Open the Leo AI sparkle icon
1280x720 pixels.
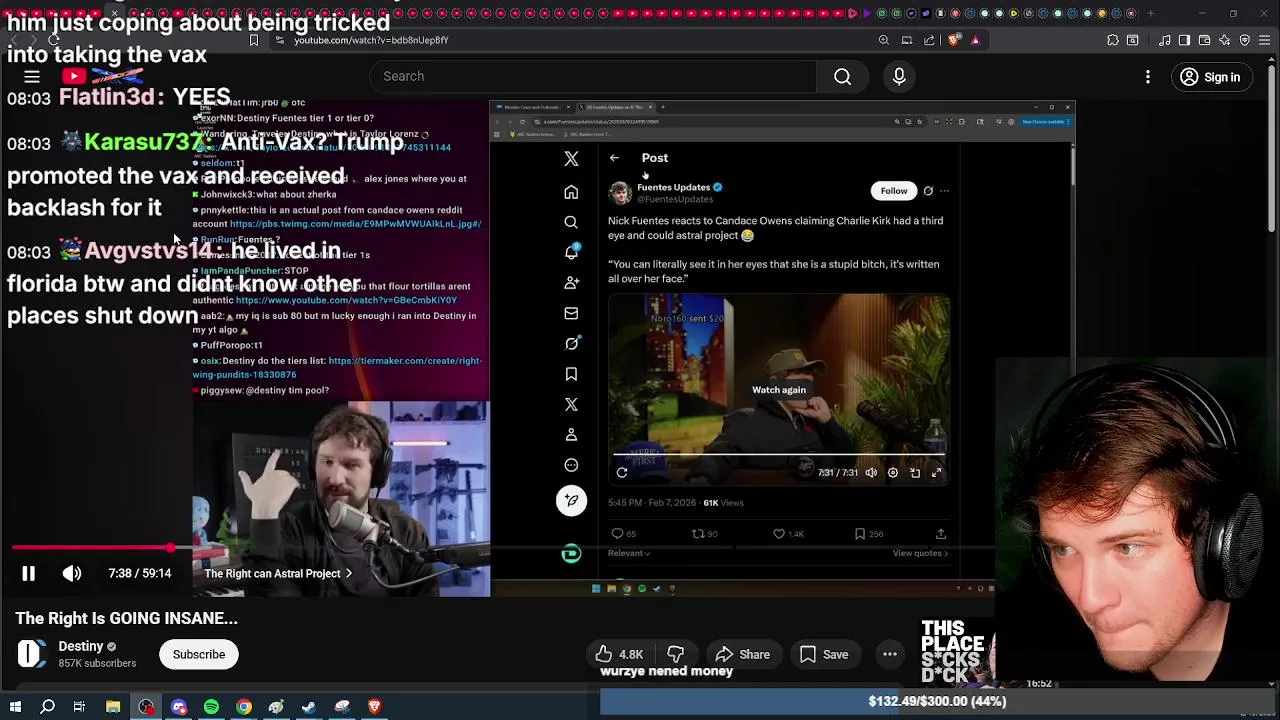[1224, 40]
